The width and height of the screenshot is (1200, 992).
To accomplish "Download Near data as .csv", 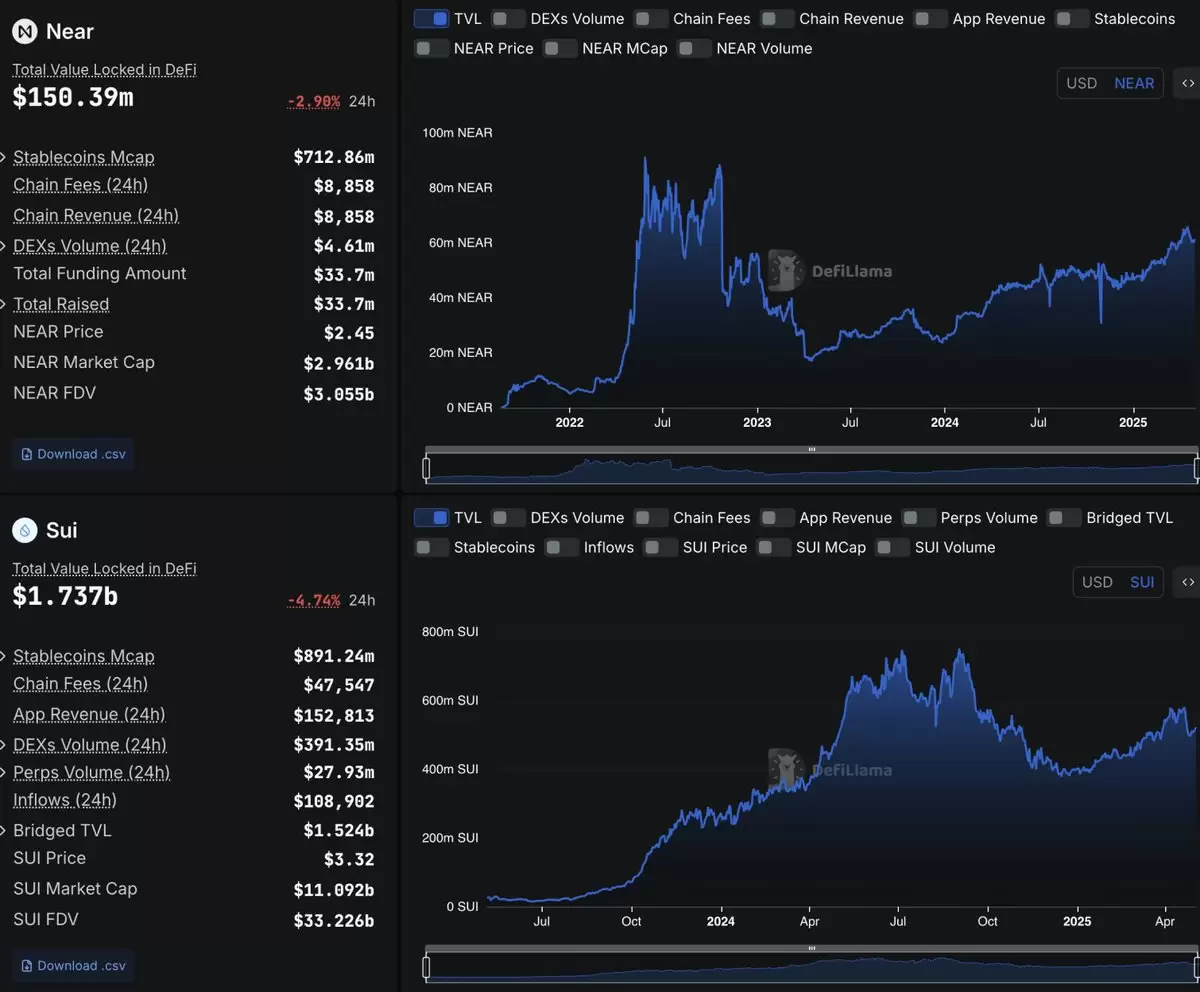I will point(73,454).
